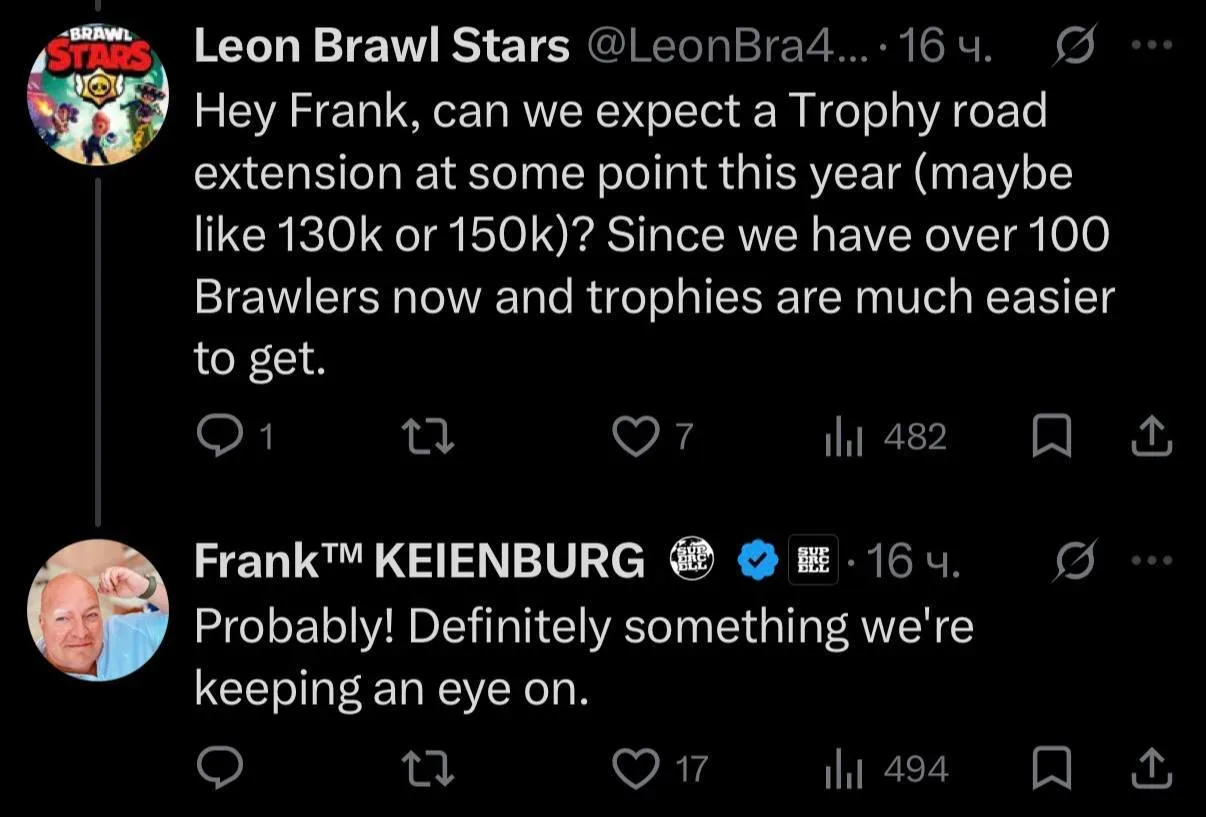The height and width of the screenshot is (817, 1206).
Task: Retweet Leon Brawl Stars' Trophy road question
Action: click(x=427, y=437)
